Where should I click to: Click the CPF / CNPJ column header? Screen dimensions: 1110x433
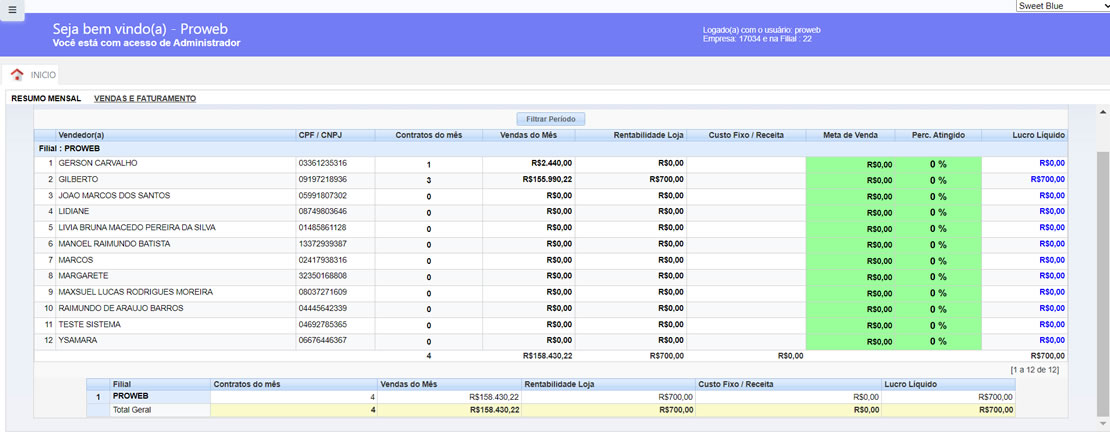point(322,135)
